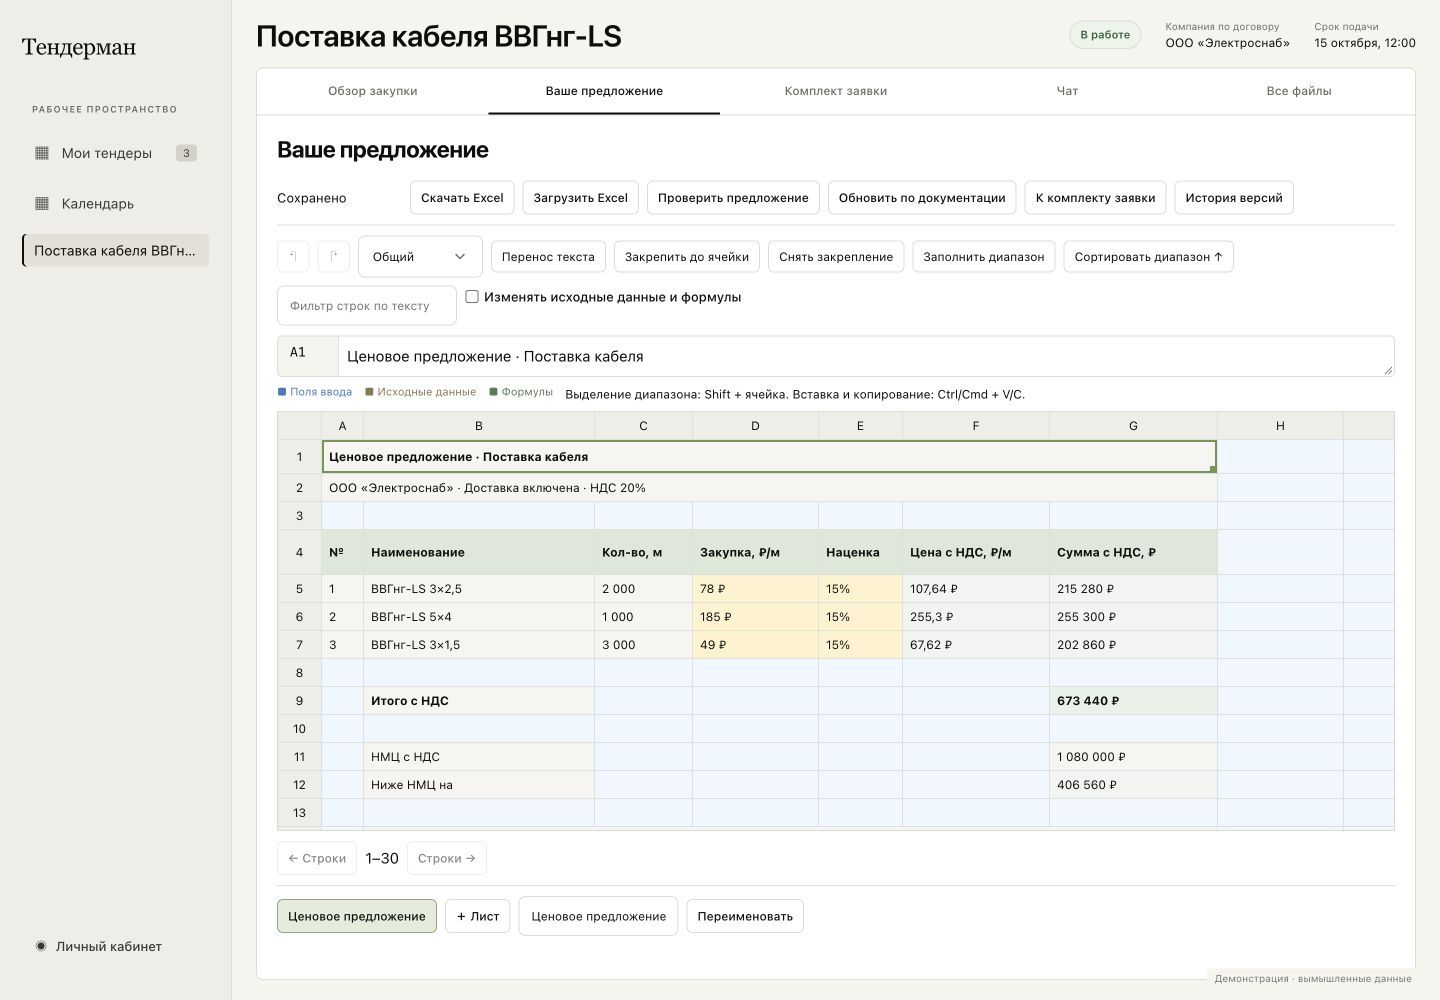The width and height of the screenshot is (1440, 1000).
Task: Go to next rows with Строки → button
Action: [x=447, y=858]
